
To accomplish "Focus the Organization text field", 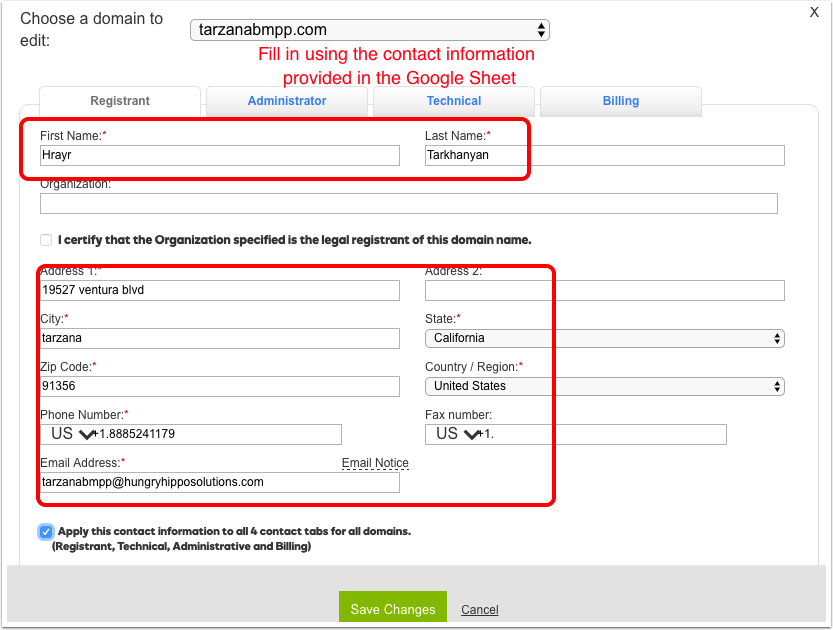I will click(408, 204).
